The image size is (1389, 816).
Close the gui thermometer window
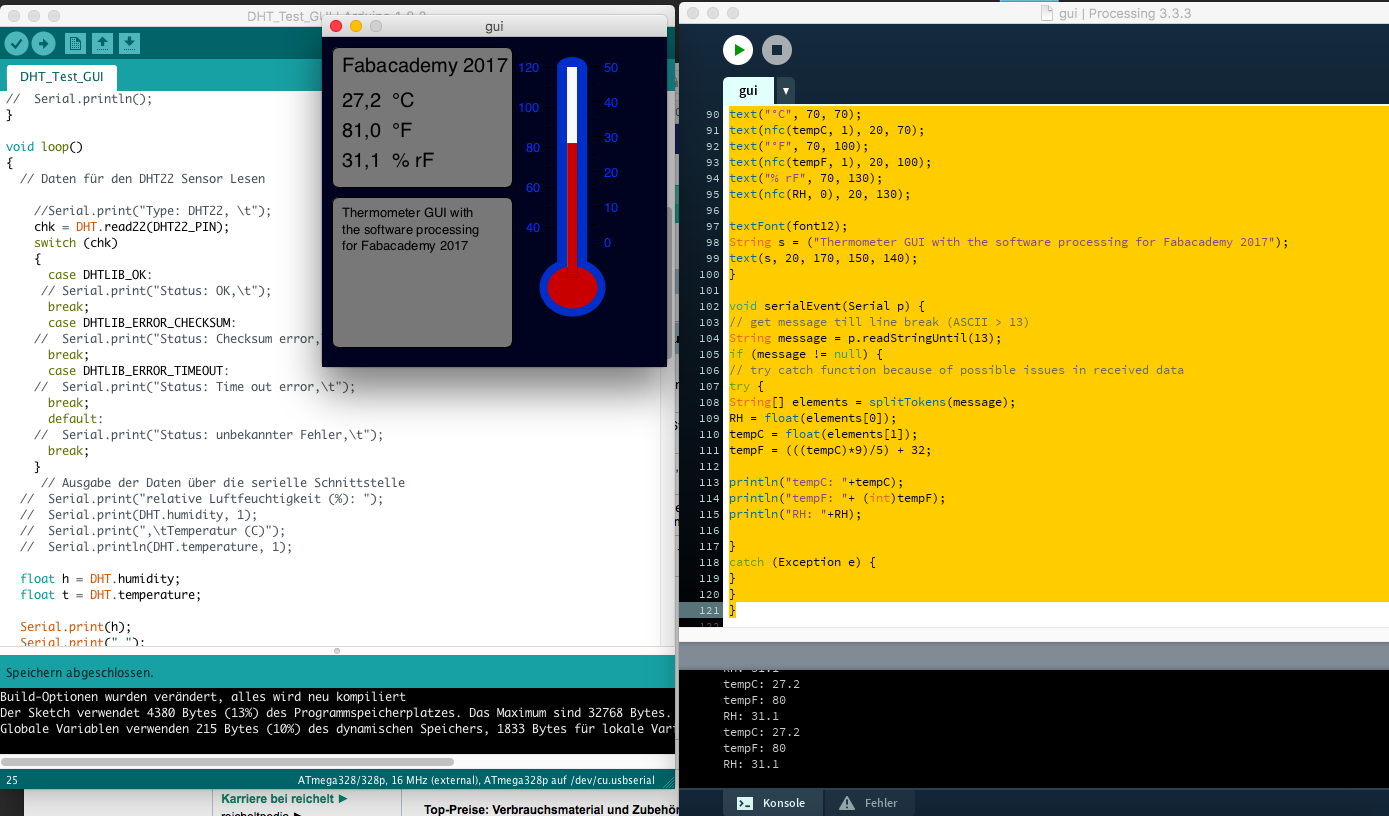(x=336, y=26)
